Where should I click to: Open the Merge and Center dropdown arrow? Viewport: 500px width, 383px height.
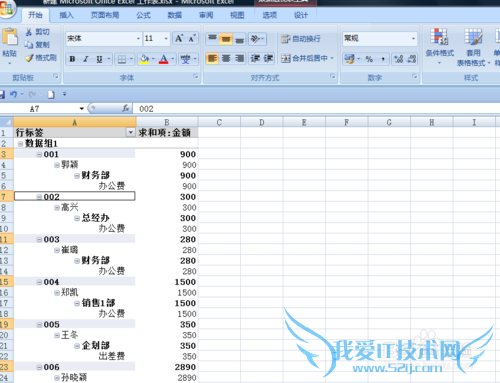tap(332, 59)
